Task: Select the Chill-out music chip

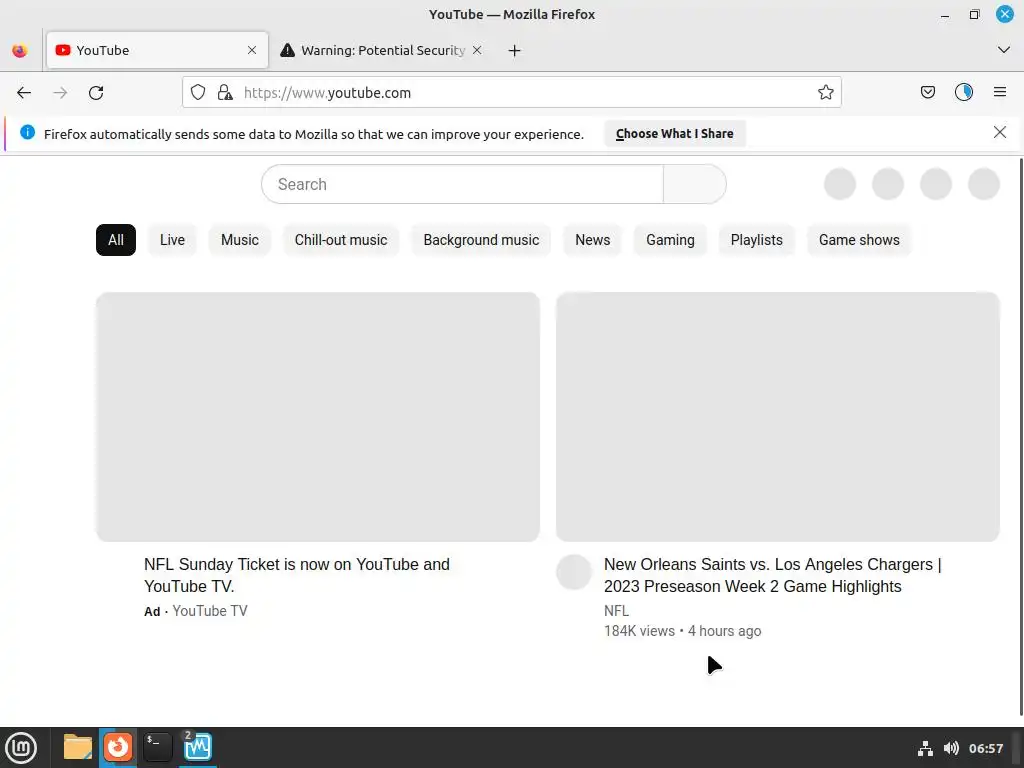Action: [341, 240]
